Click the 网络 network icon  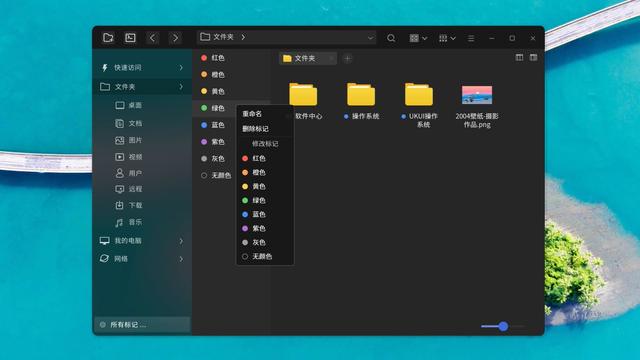pos(104,259)
